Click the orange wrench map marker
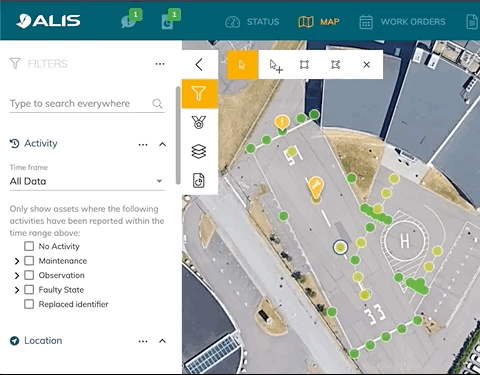 tap(316, 188)
